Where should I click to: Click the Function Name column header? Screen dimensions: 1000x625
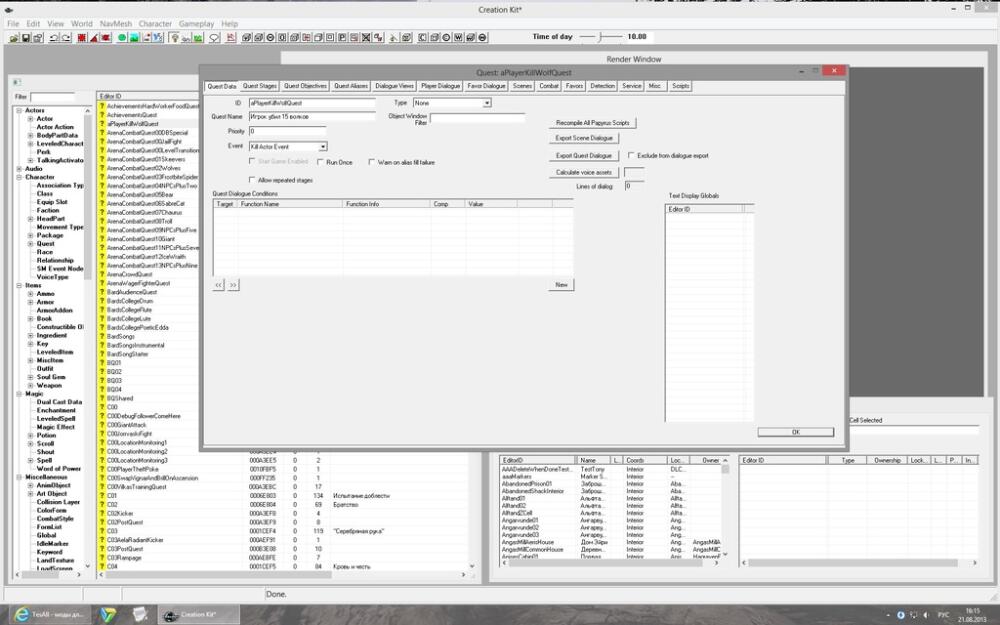pos(290,204)
